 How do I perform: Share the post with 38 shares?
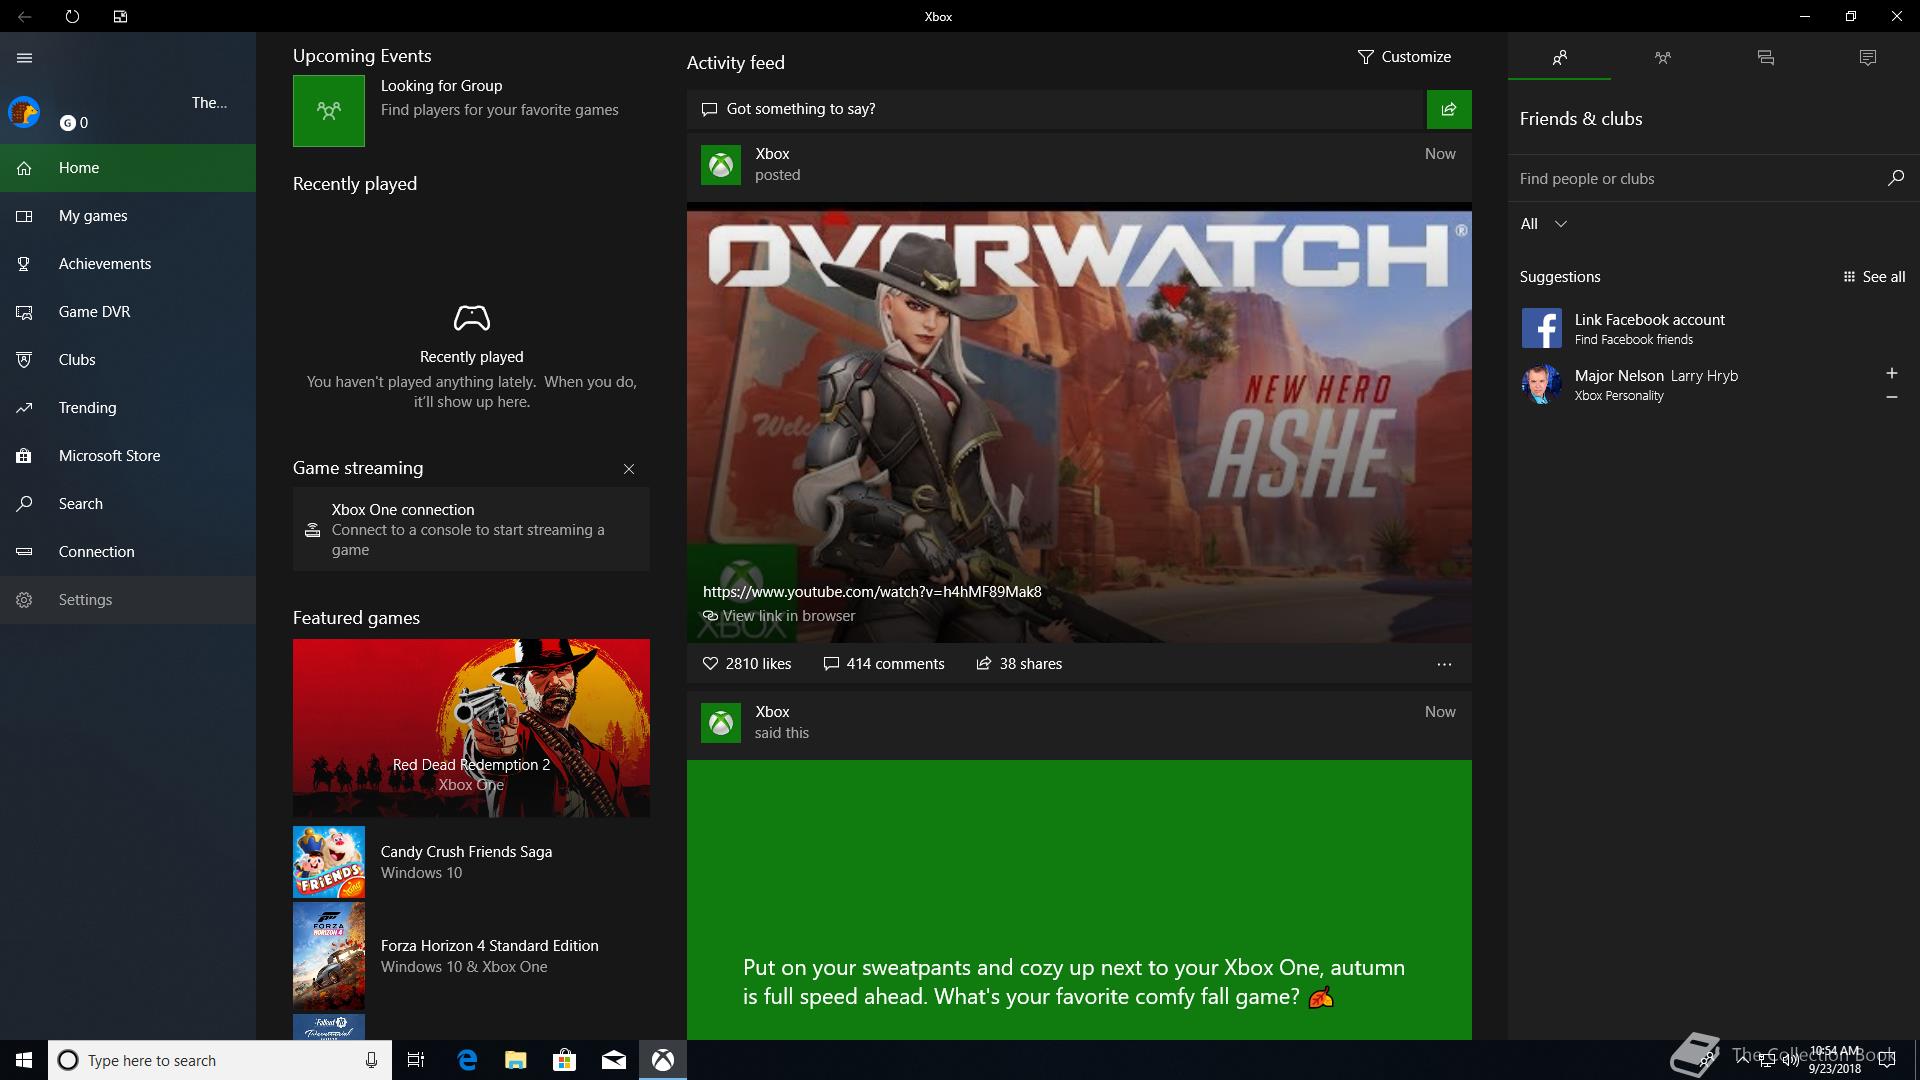1019,664
